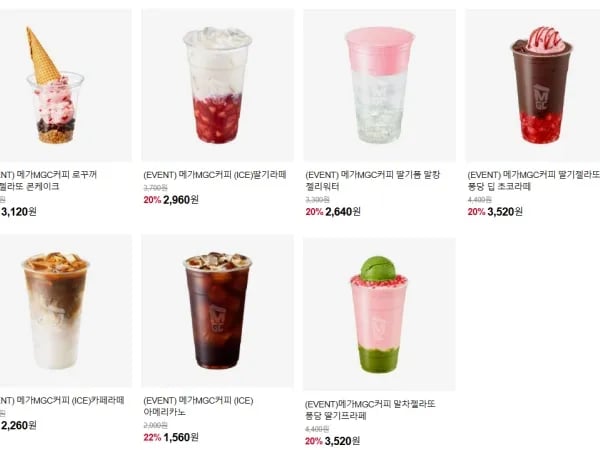Open the pink strawberry foam jelly water image
600x450 pixels.
pyautogui.click(x=380, y=85)
